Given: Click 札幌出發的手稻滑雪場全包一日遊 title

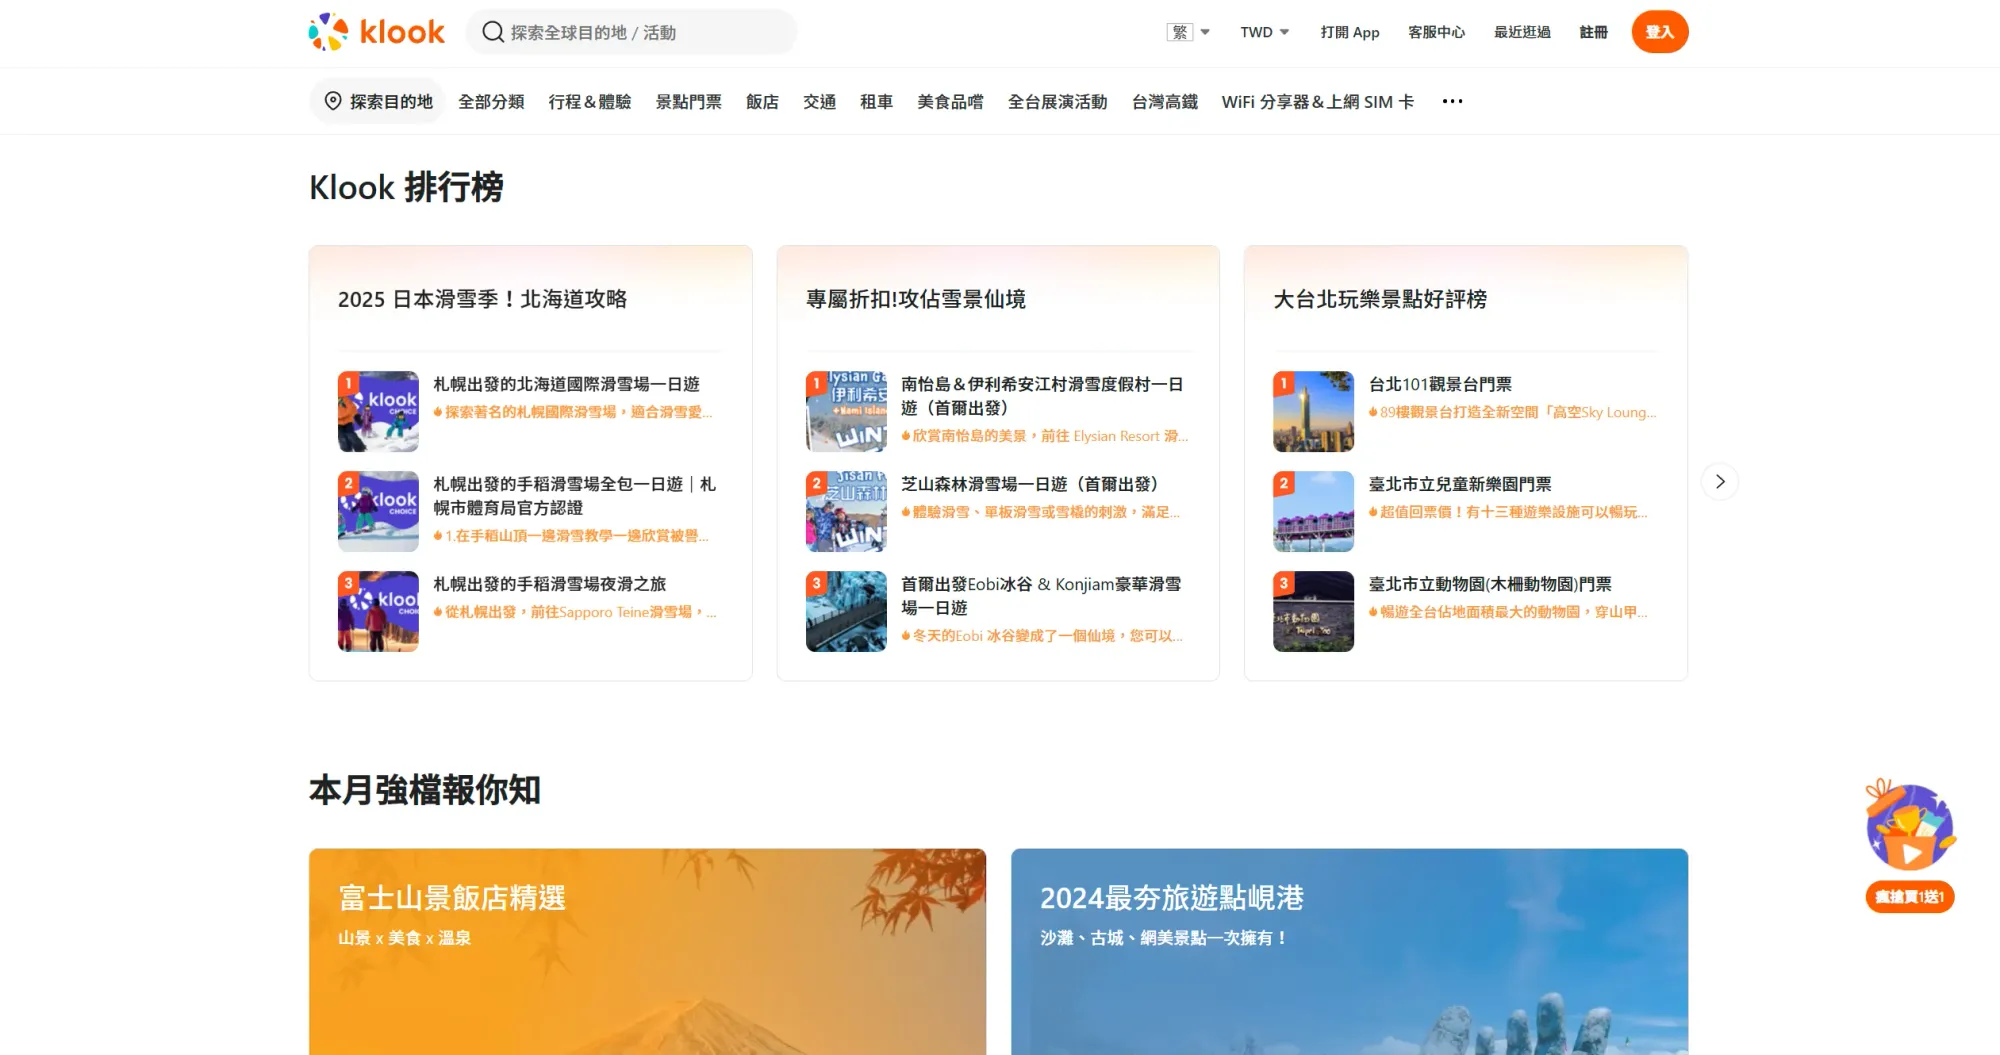Looking at the screenshot, I should (574, 496).
